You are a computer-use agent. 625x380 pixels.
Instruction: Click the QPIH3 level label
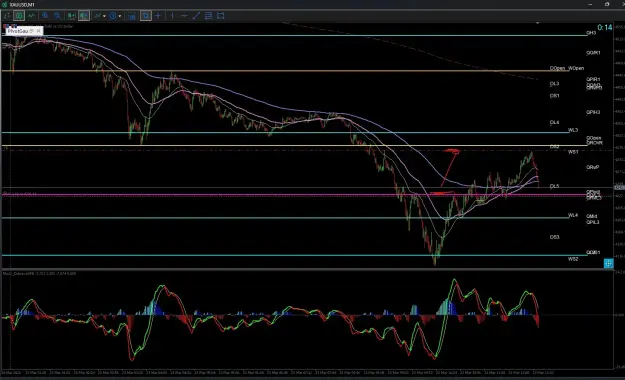(x=593, y=112)
